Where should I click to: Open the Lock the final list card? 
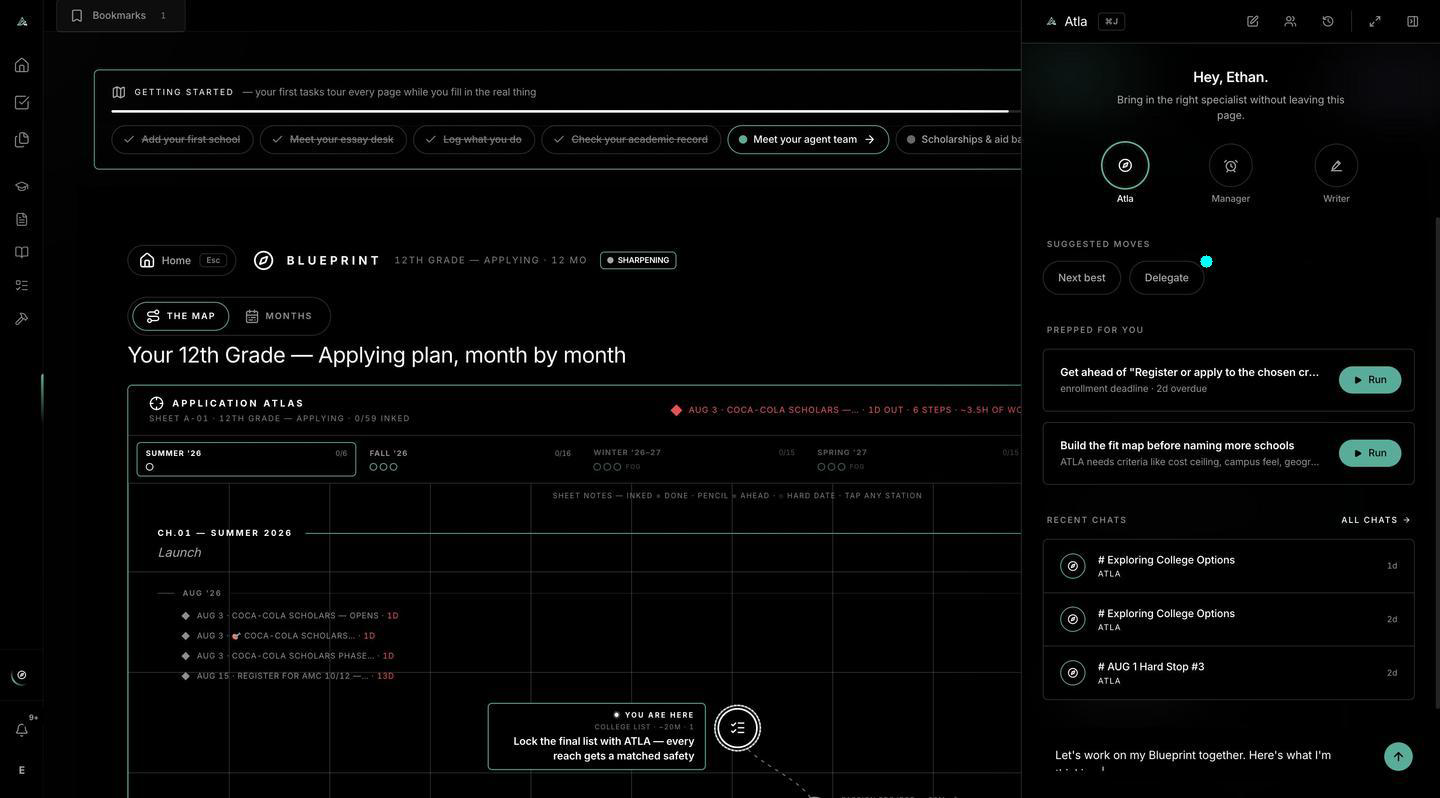click(597, 737)
